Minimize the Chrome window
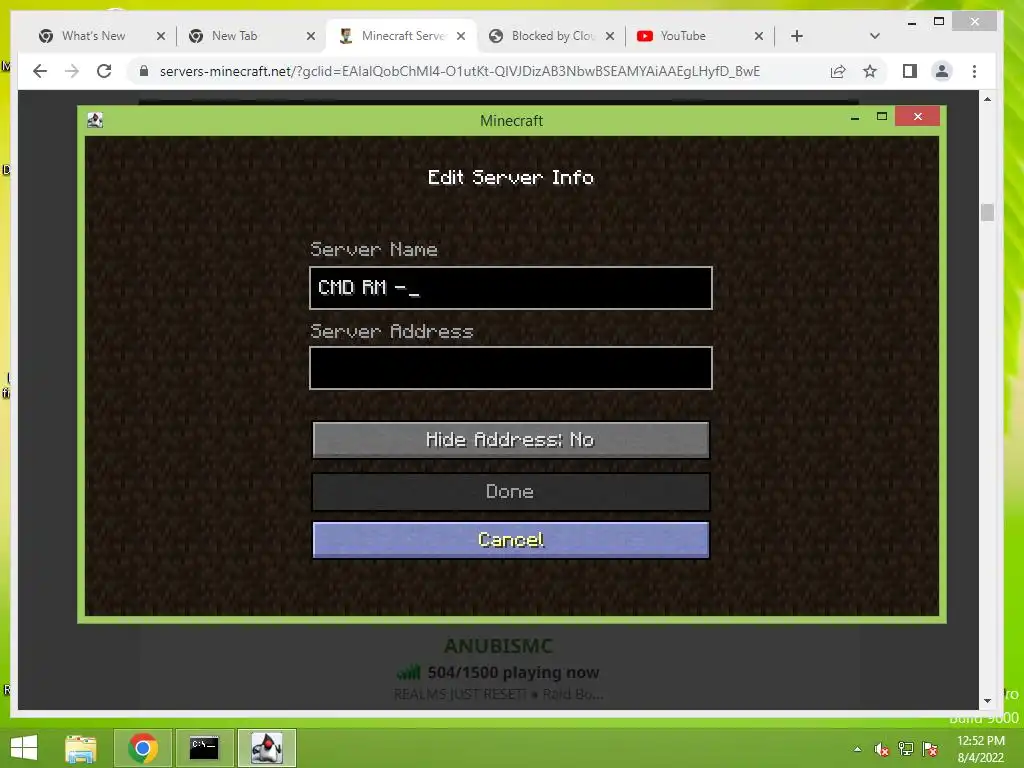 point(912,22)
